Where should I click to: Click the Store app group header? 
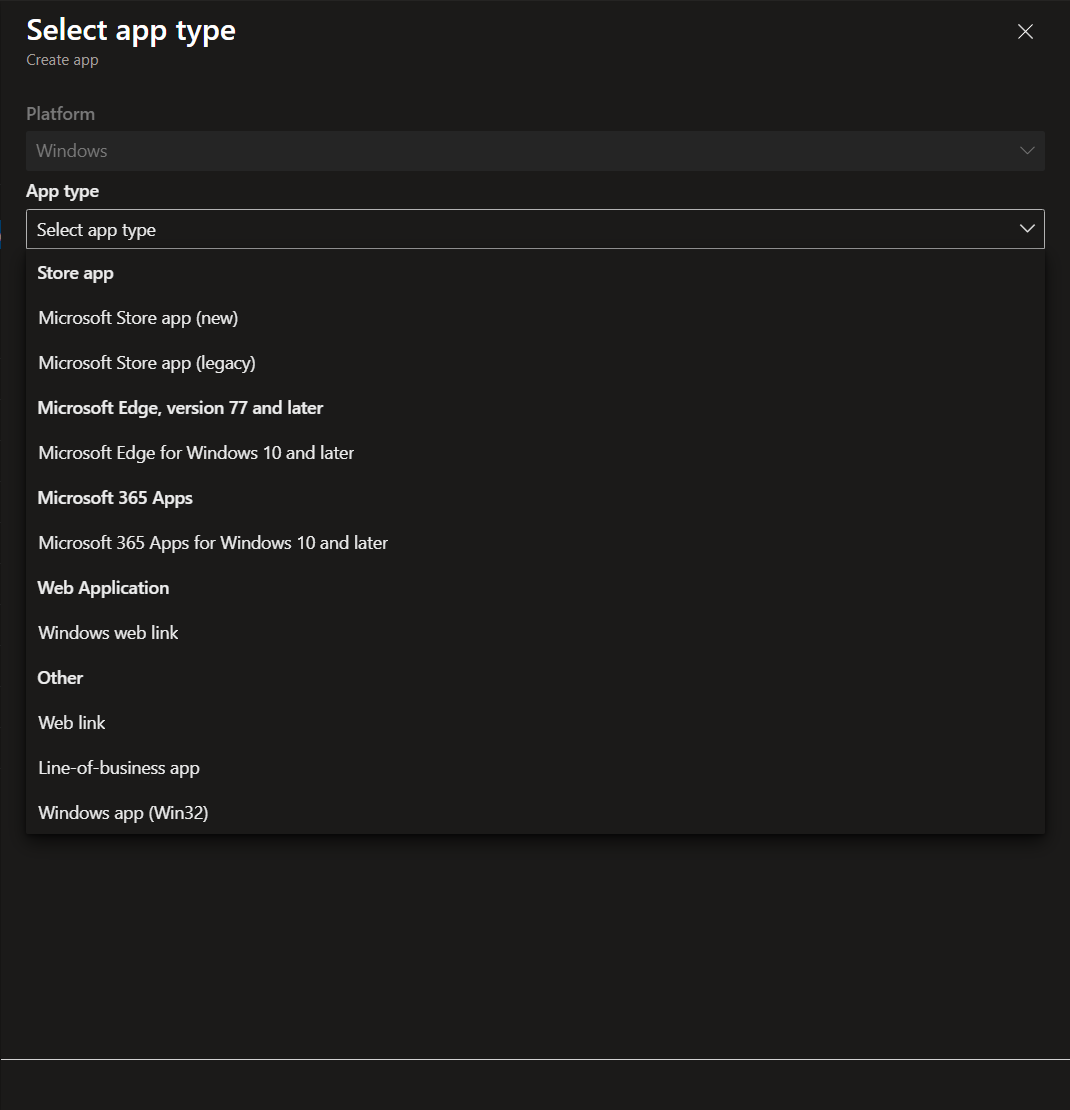tap(75, 273)
